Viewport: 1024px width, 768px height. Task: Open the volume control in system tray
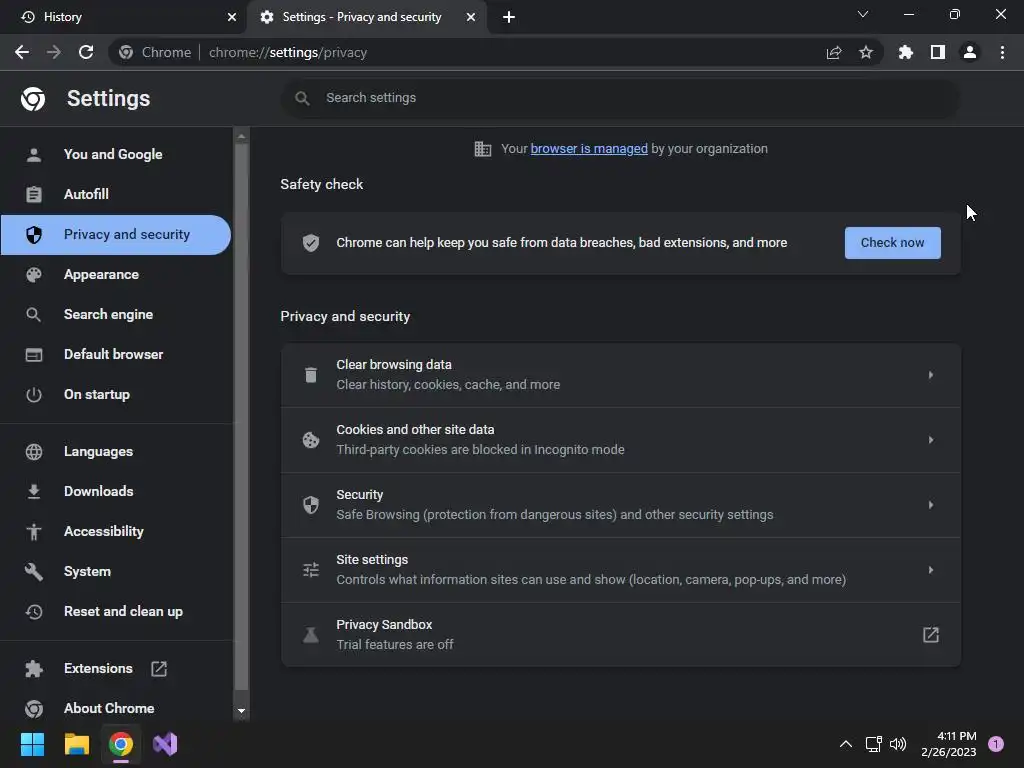(898, 744)
